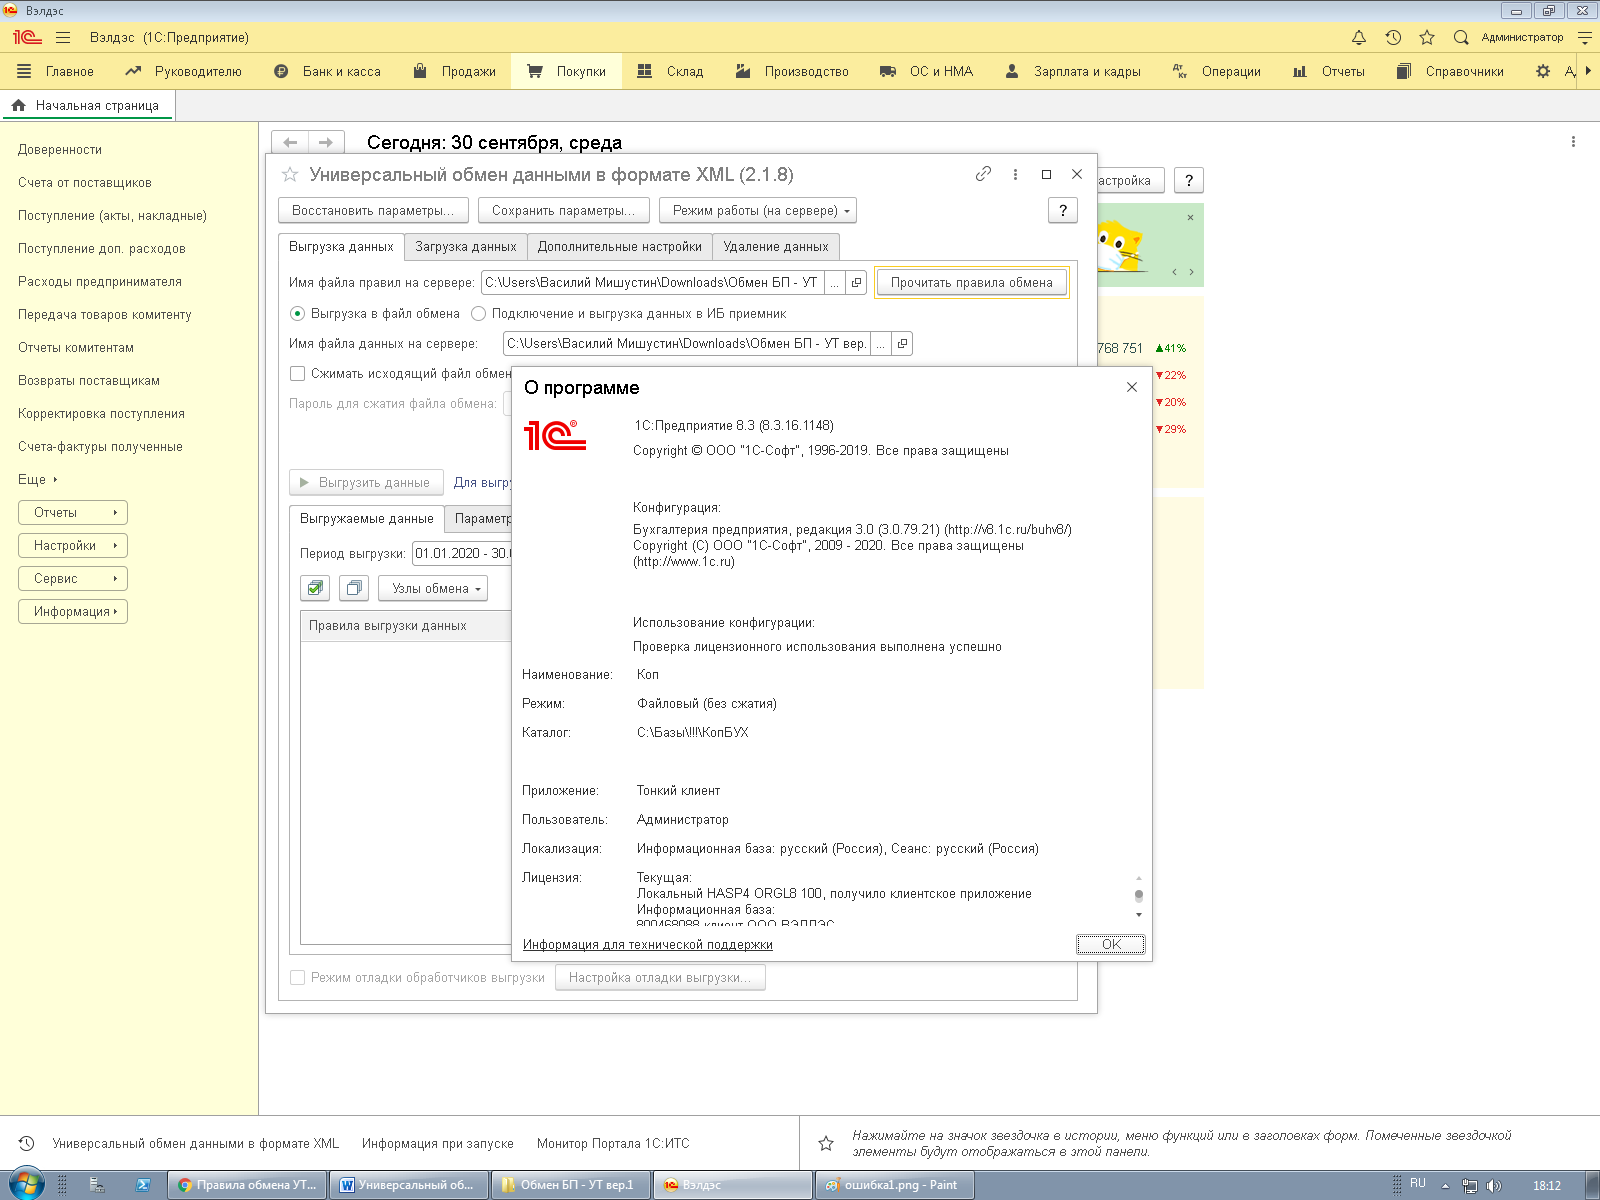Open rules file name open button icon

click(856, 283)
